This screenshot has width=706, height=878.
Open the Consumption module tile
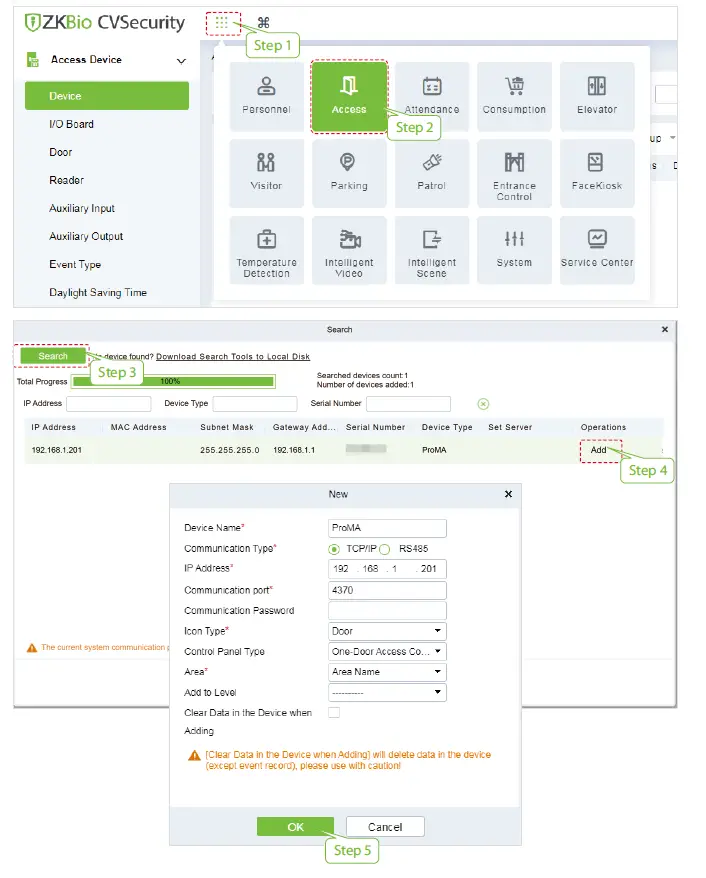point(514,96)
